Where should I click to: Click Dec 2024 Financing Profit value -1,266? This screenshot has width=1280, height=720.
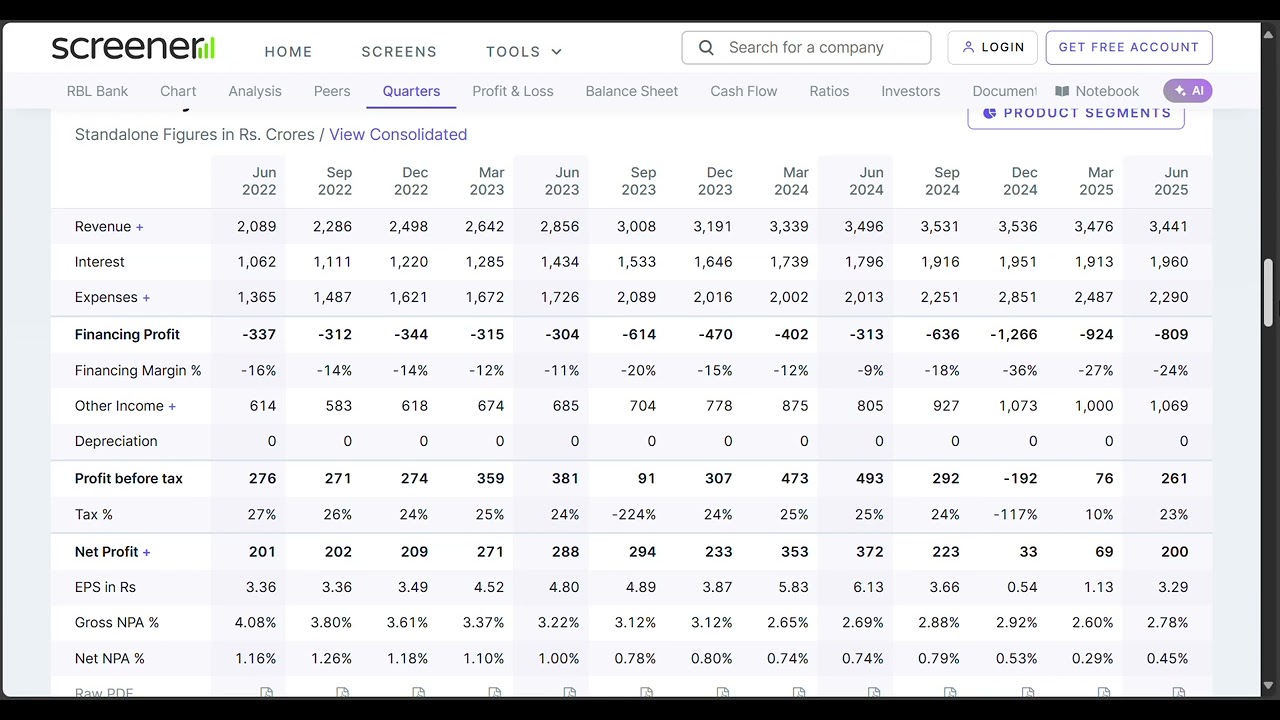[x=1014, y=334]
